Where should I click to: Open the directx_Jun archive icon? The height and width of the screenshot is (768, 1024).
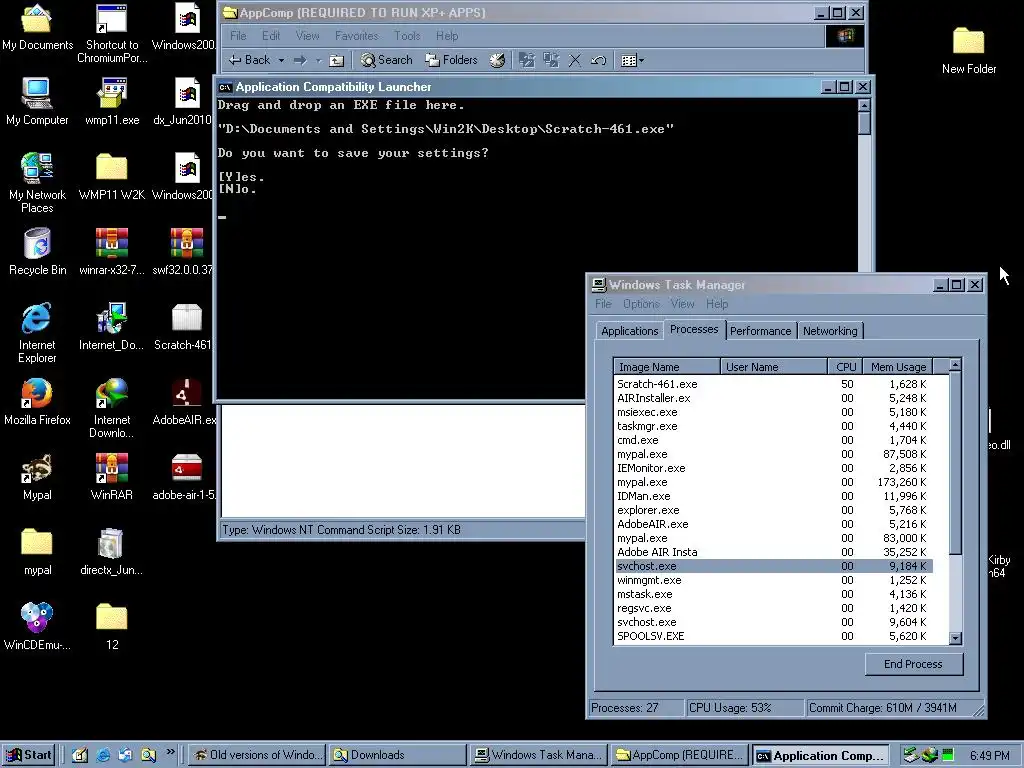[112, 552]
